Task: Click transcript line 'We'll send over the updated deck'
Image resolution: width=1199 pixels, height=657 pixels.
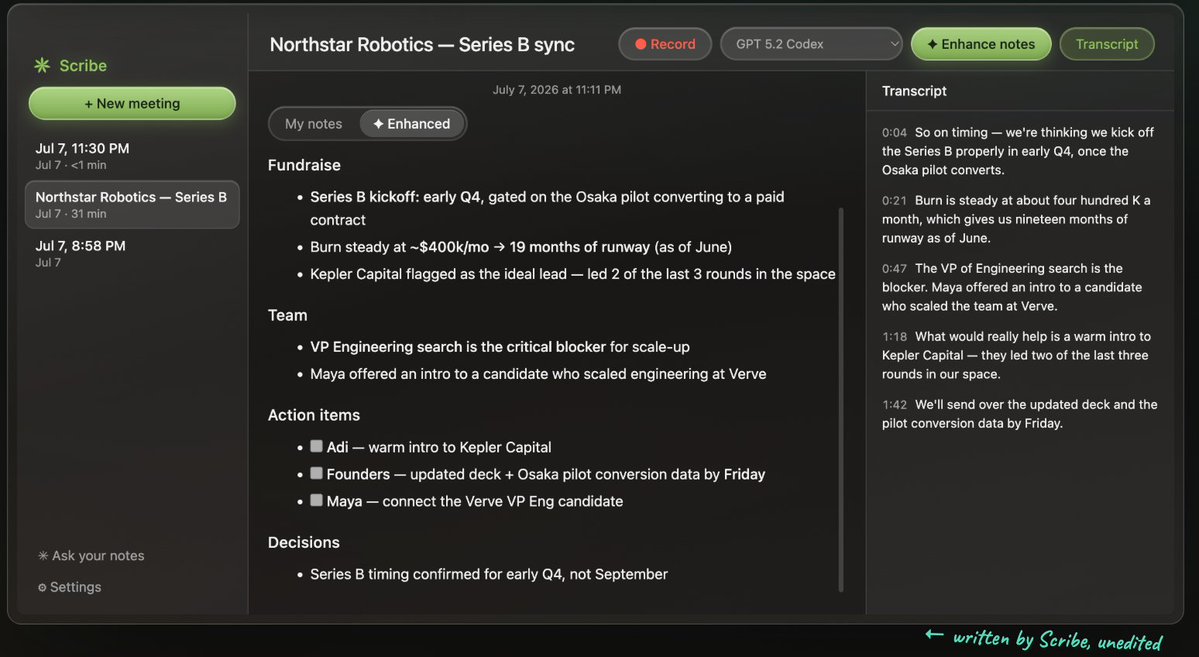Action: pyautogui.click(x=1019, y=414)
